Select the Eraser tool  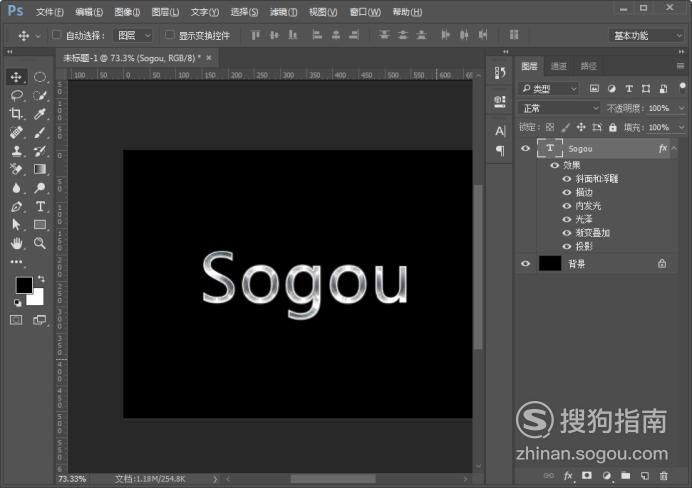point(16,169)
